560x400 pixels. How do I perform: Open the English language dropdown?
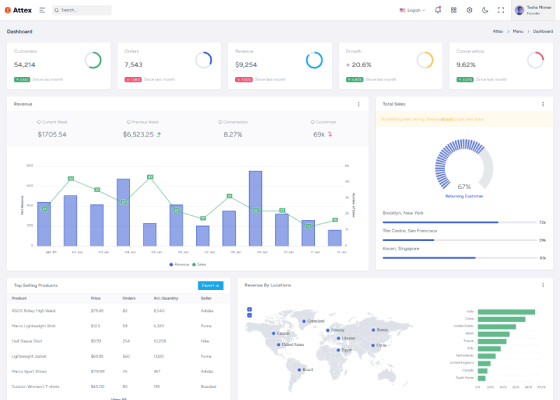point(412,10)
